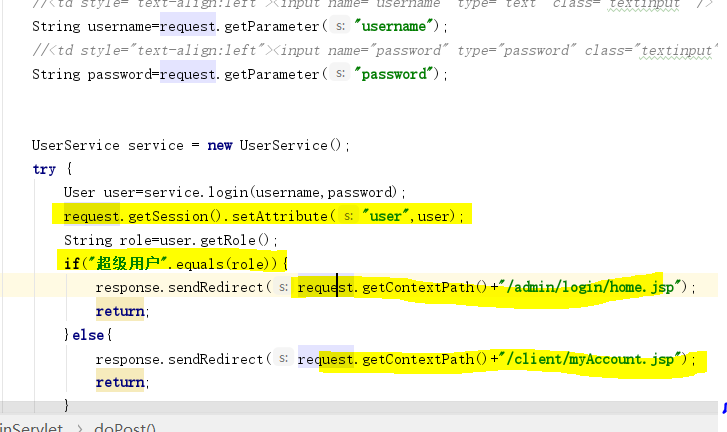The width and height of the screenshot is (727, 432).
Task: Click the "username" string literal in getParameter
Action: (x=394, y=26)
